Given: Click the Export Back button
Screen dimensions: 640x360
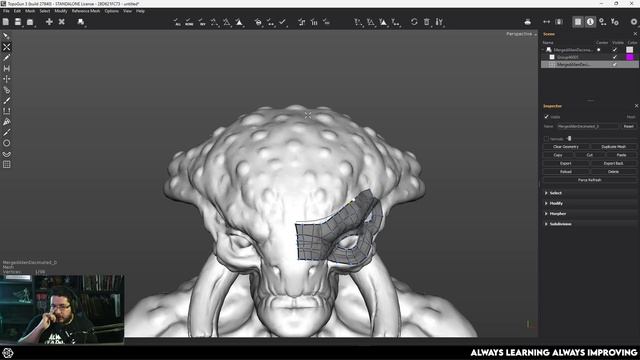Looking at the screenshot, I should [x=613, y=163].
